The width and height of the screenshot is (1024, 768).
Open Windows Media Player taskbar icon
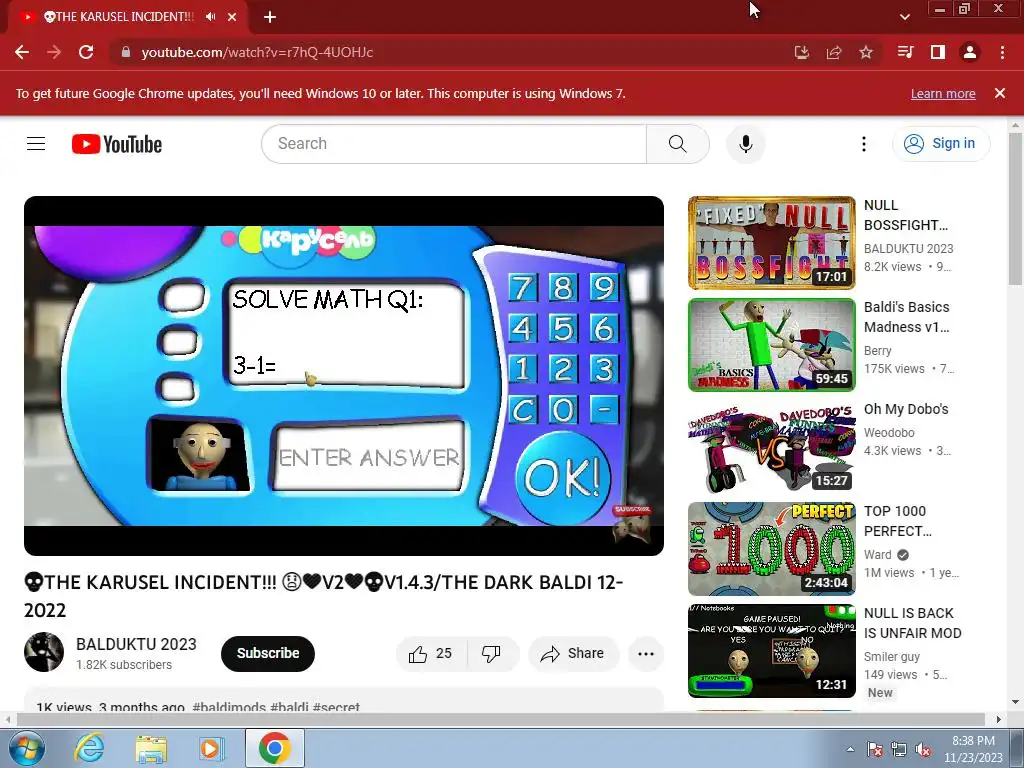tap(211, 748)
